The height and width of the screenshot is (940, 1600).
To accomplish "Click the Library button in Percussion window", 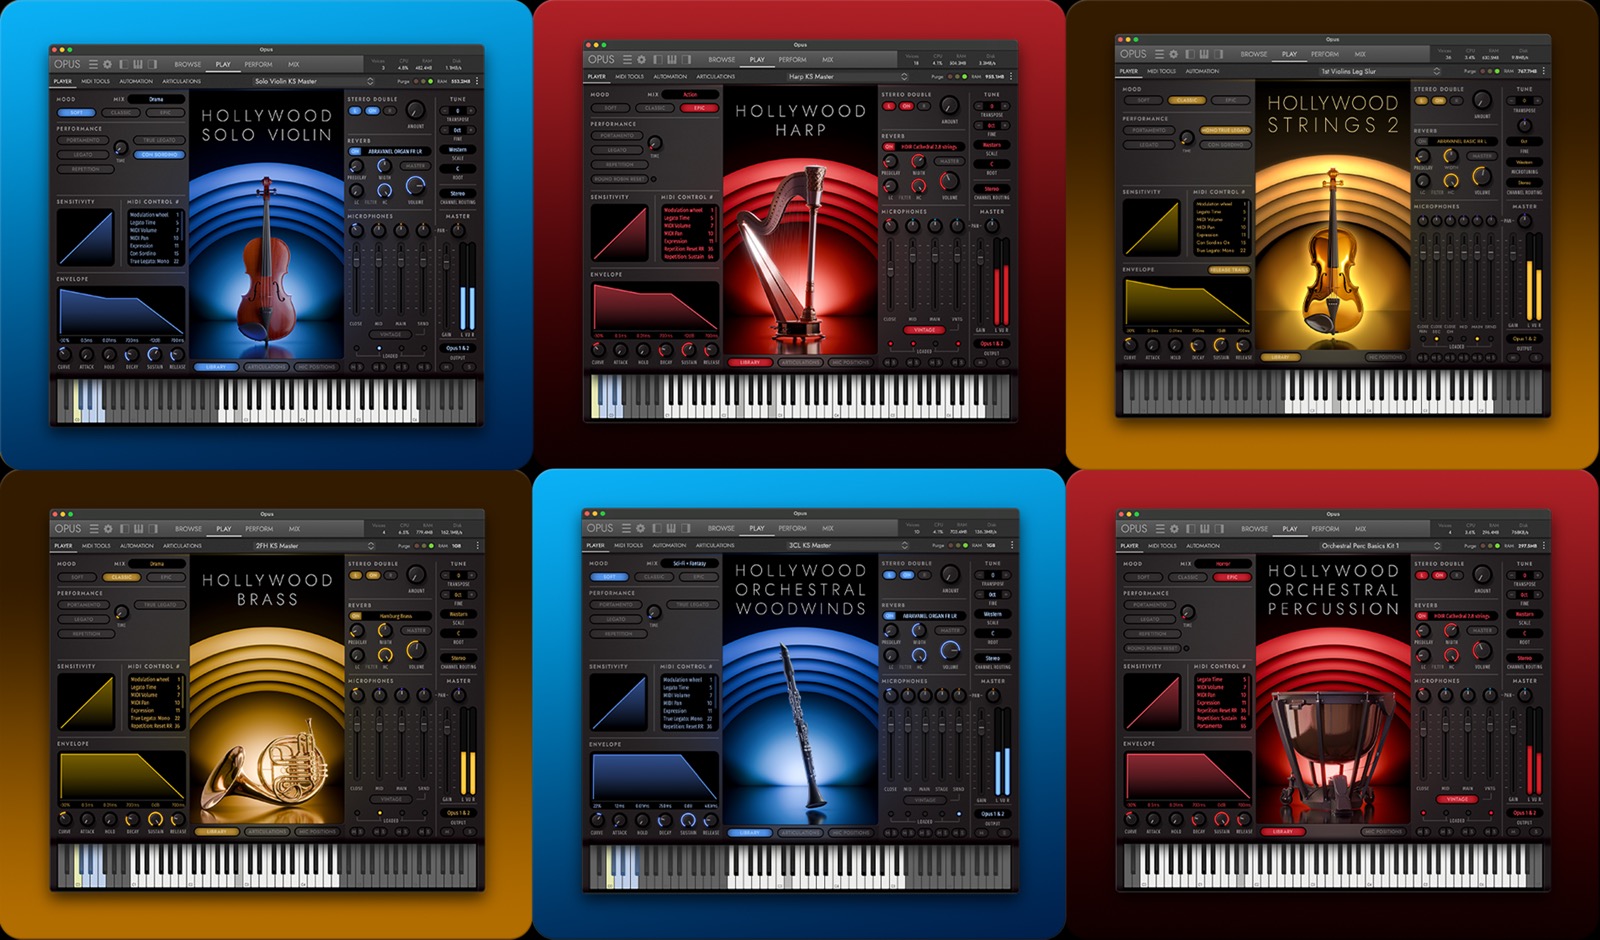I will click(1283, 831).
